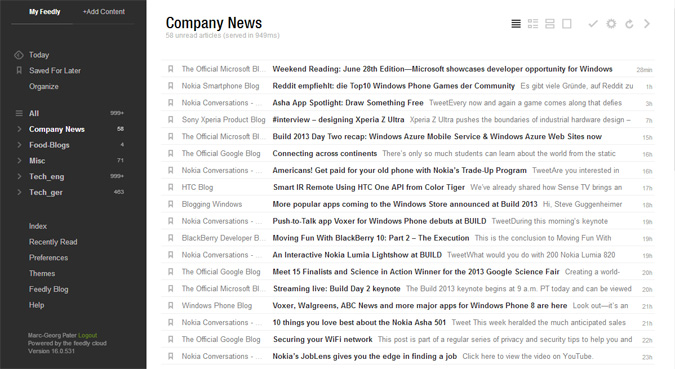Click the 'Nokia Smartphone Blog' source name
The width and height of the screenshot is (675, 369).
[220, 86]
